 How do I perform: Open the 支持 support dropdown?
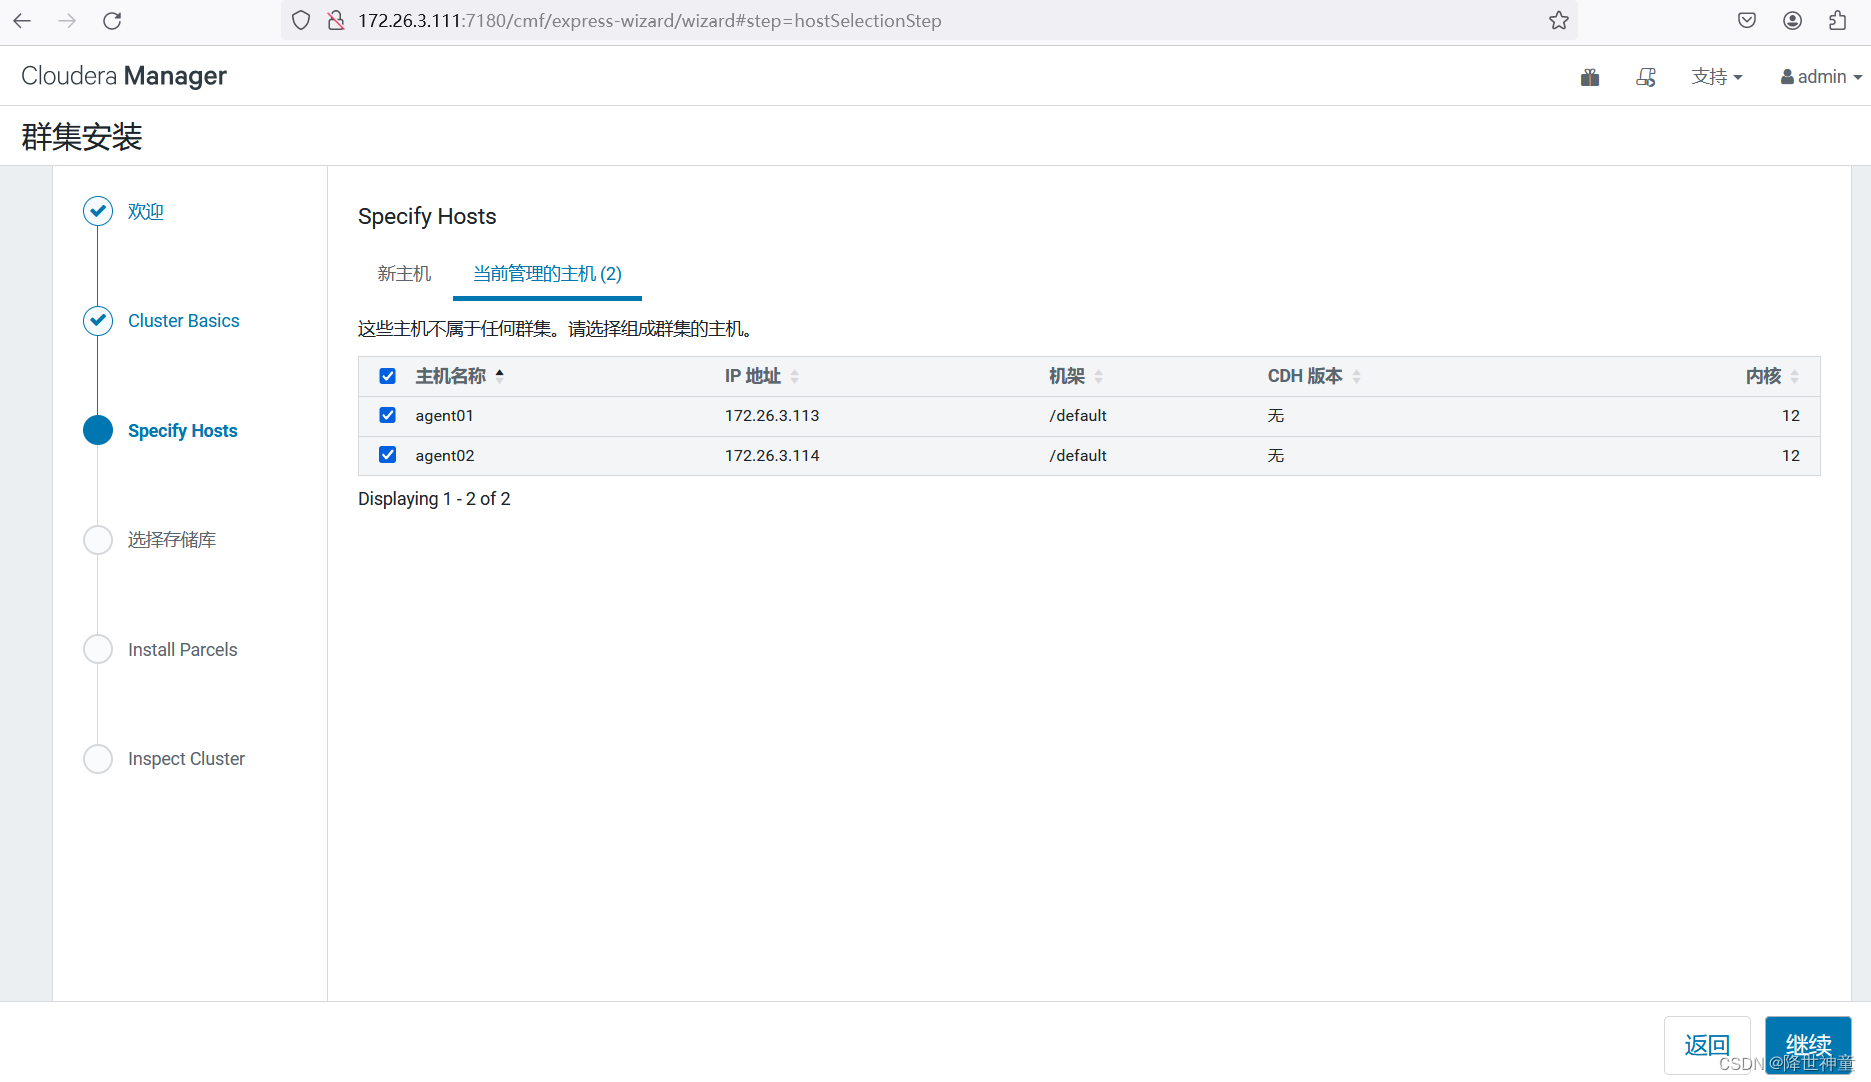pos(1716,77)
